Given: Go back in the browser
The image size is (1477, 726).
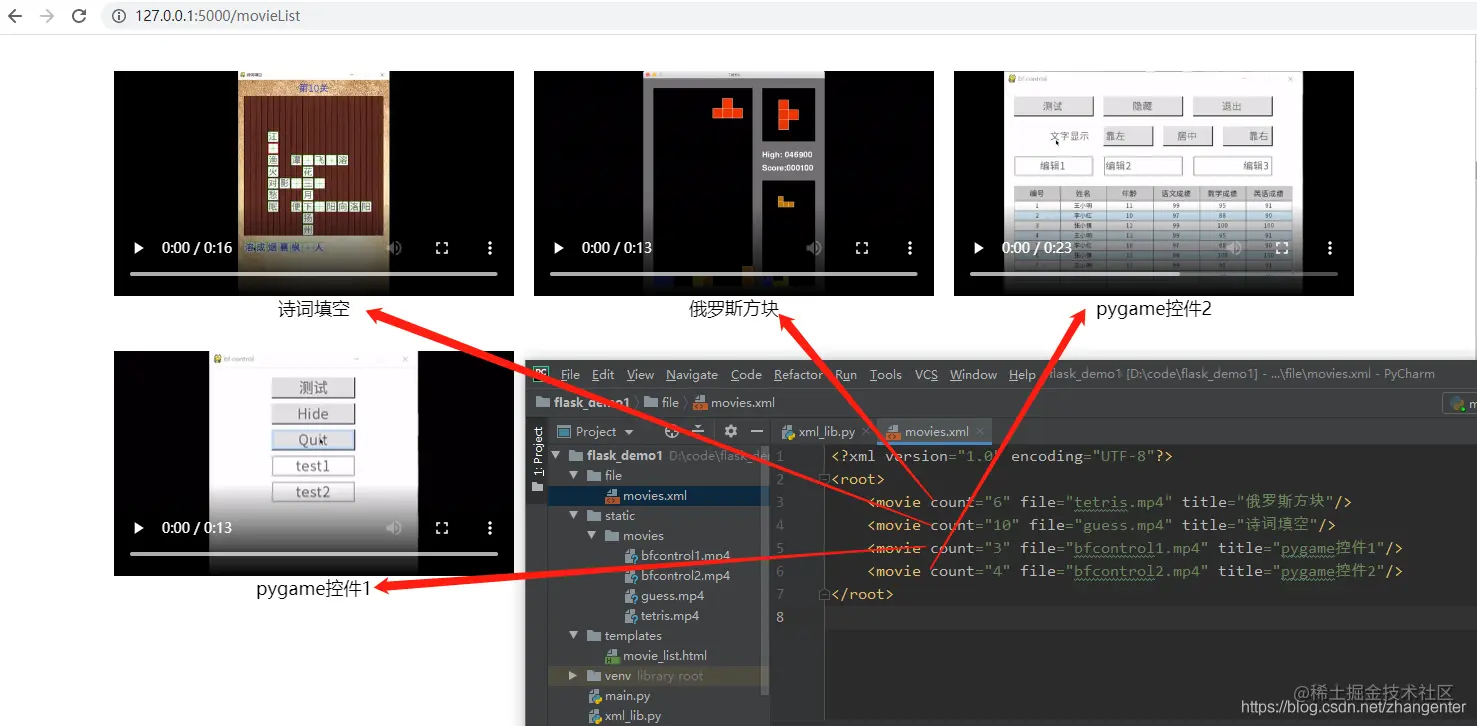Looking at the screenshot, I should (15, 16).
